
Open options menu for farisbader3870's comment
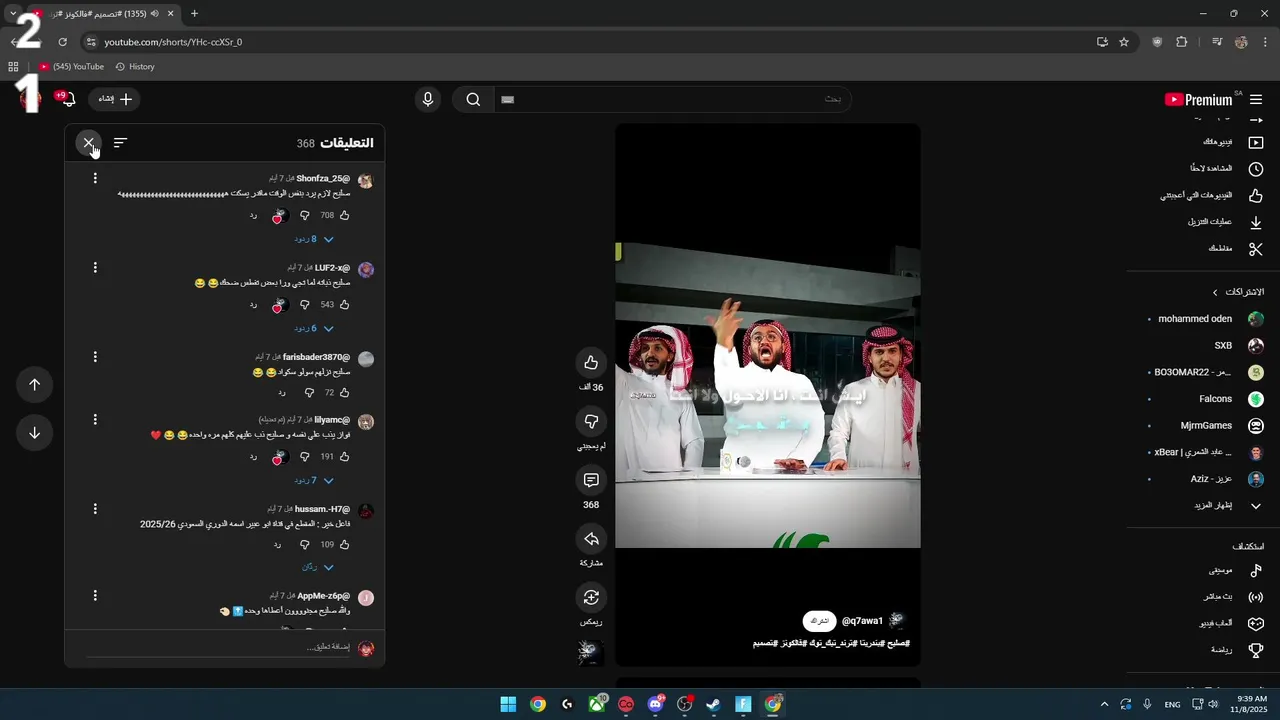click(x=95, y=357)
